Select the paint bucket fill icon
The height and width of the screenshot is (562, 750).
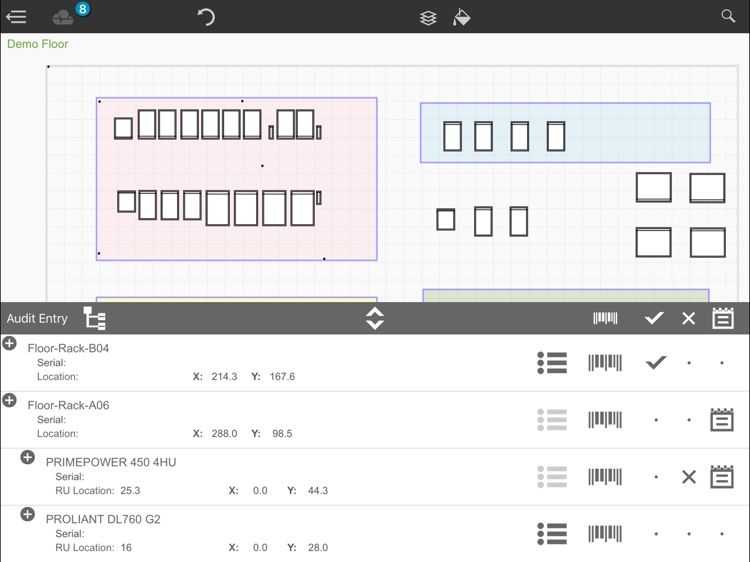(x=461, y=17)
